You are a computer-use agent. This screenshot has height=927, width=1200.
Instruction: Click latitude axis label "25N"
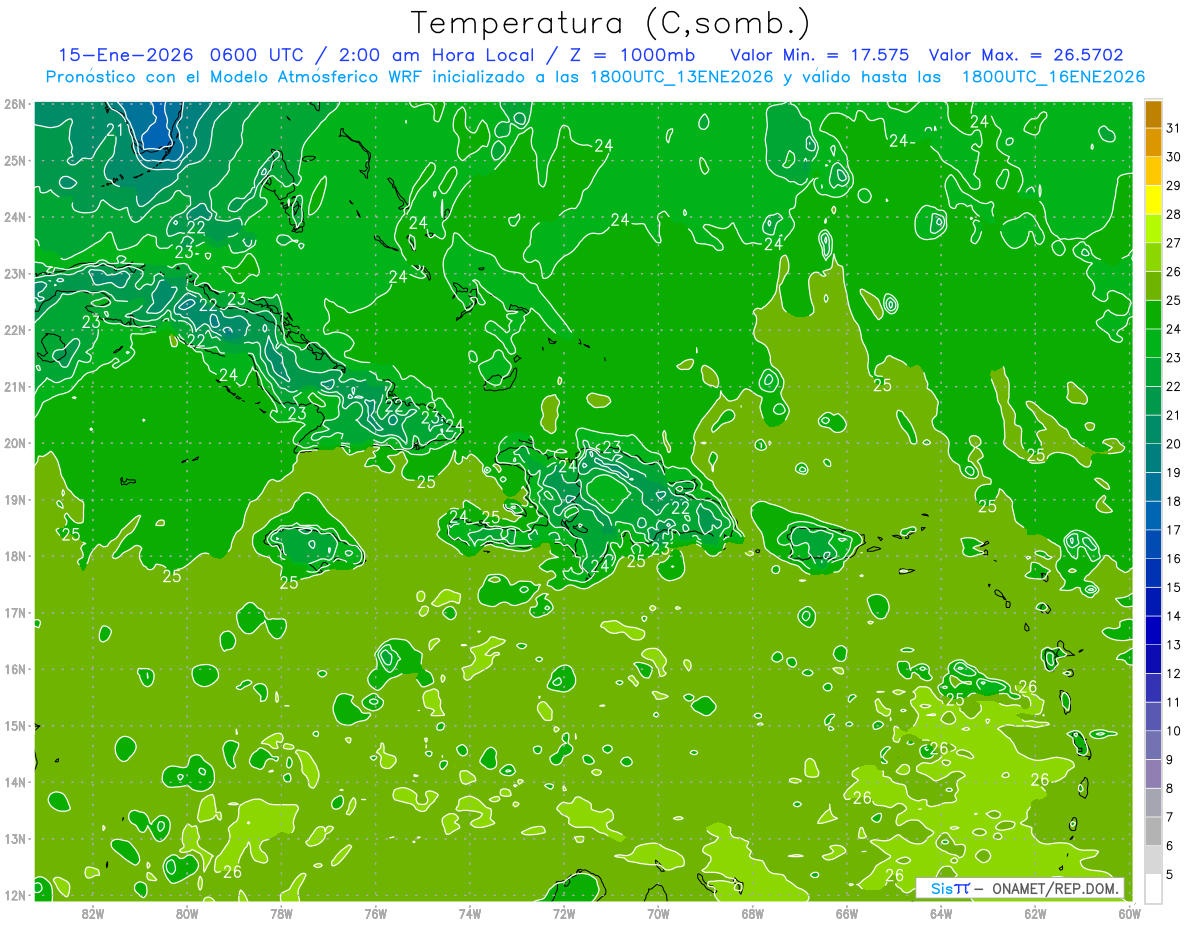click(x=14, y=160)
